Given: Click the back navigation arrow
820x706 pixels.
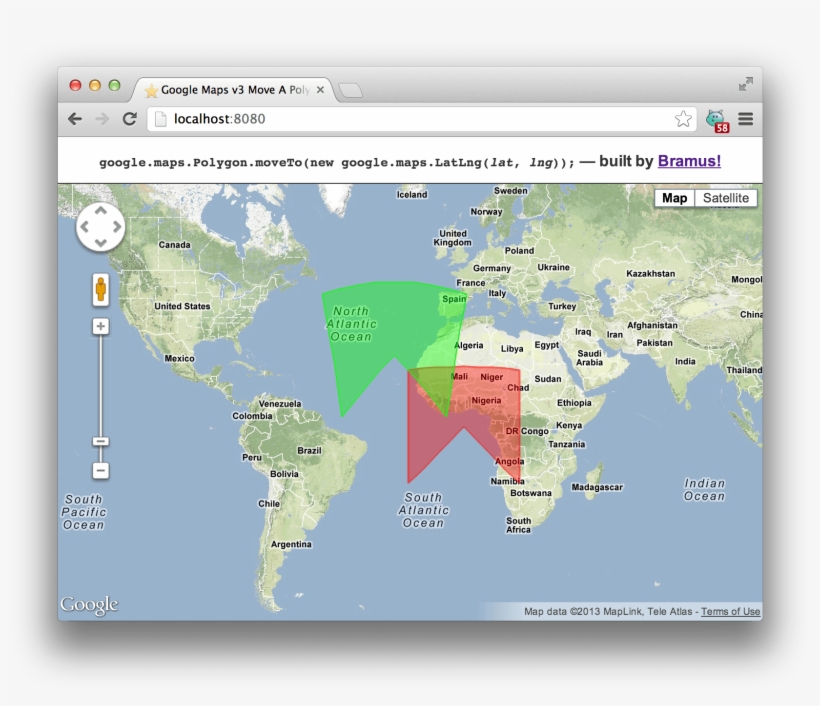Looking at the screenshot, I should point(75,118).
